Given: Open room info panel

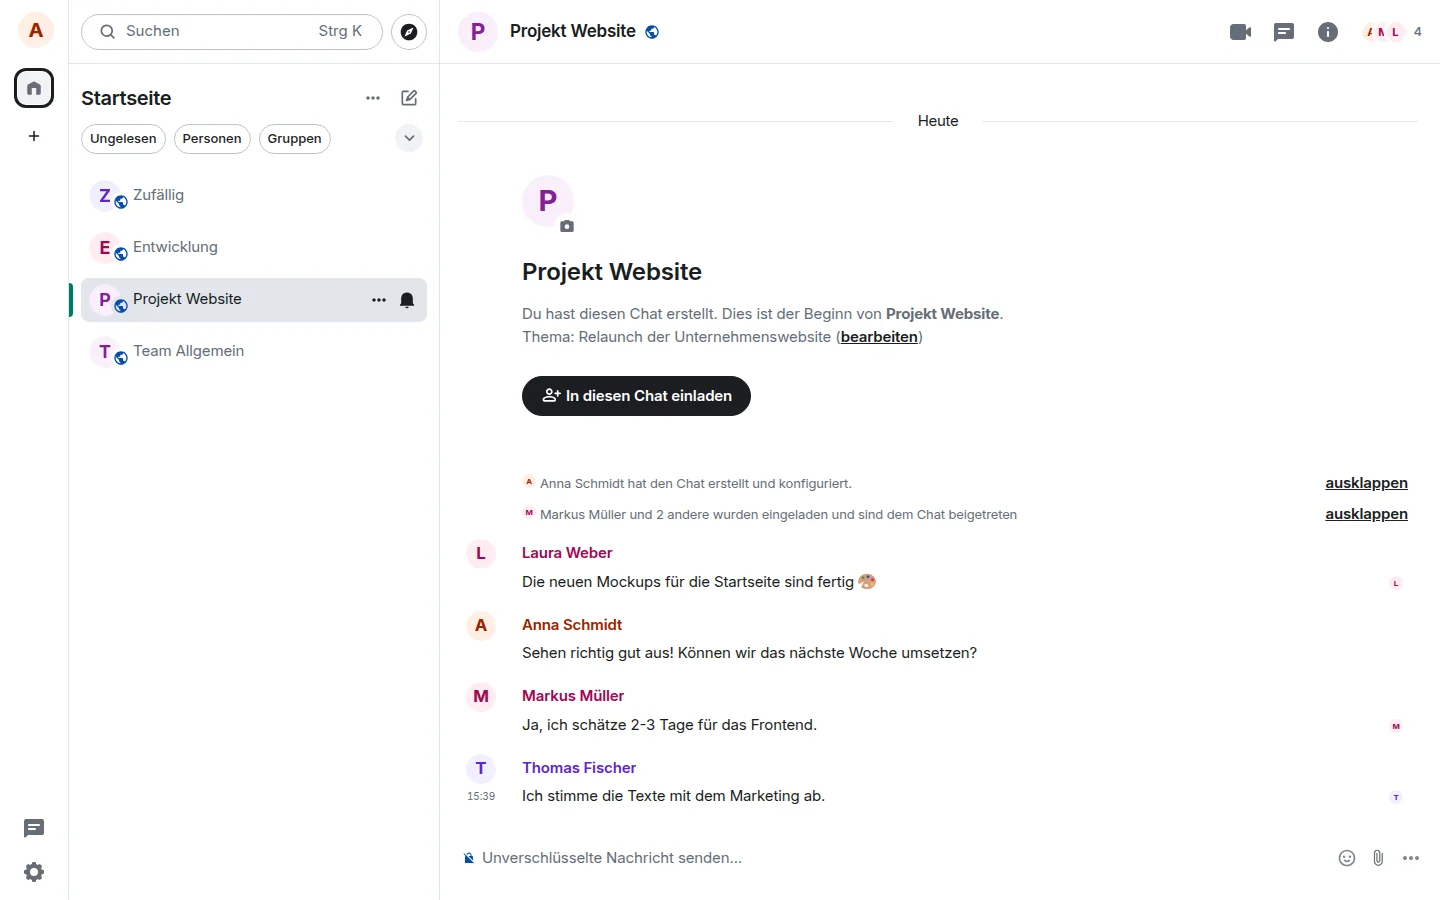Looking at the screenshot, I should click(x=1328, y=32).
